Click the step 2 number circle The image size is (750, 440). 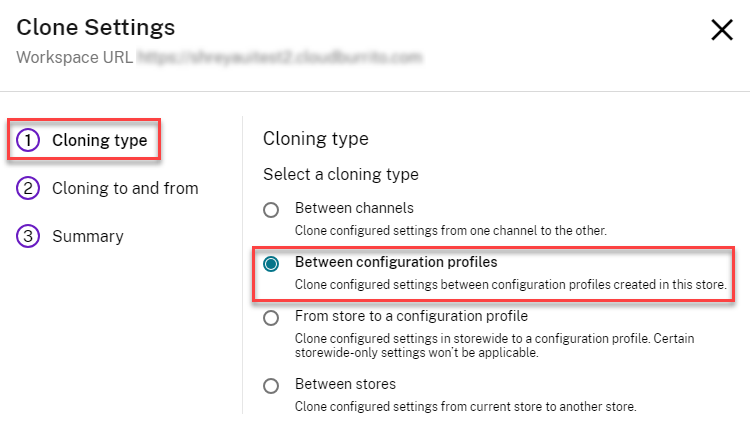[28, 188]
